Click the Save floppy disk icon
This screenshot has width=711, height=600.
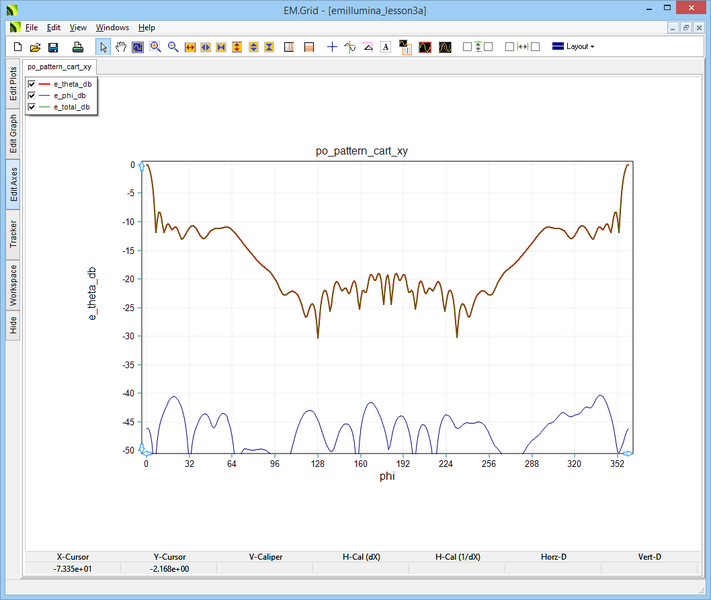click(53, 47)
